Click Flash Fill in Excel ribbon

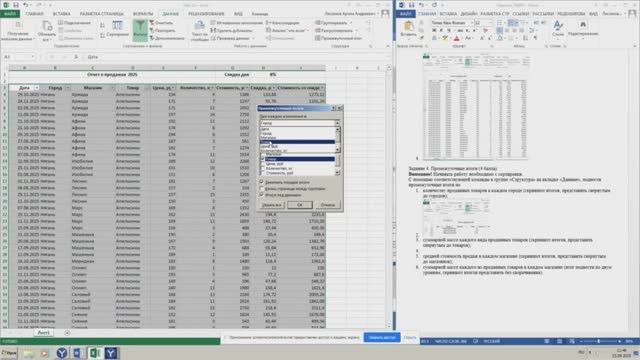(236, 23)
